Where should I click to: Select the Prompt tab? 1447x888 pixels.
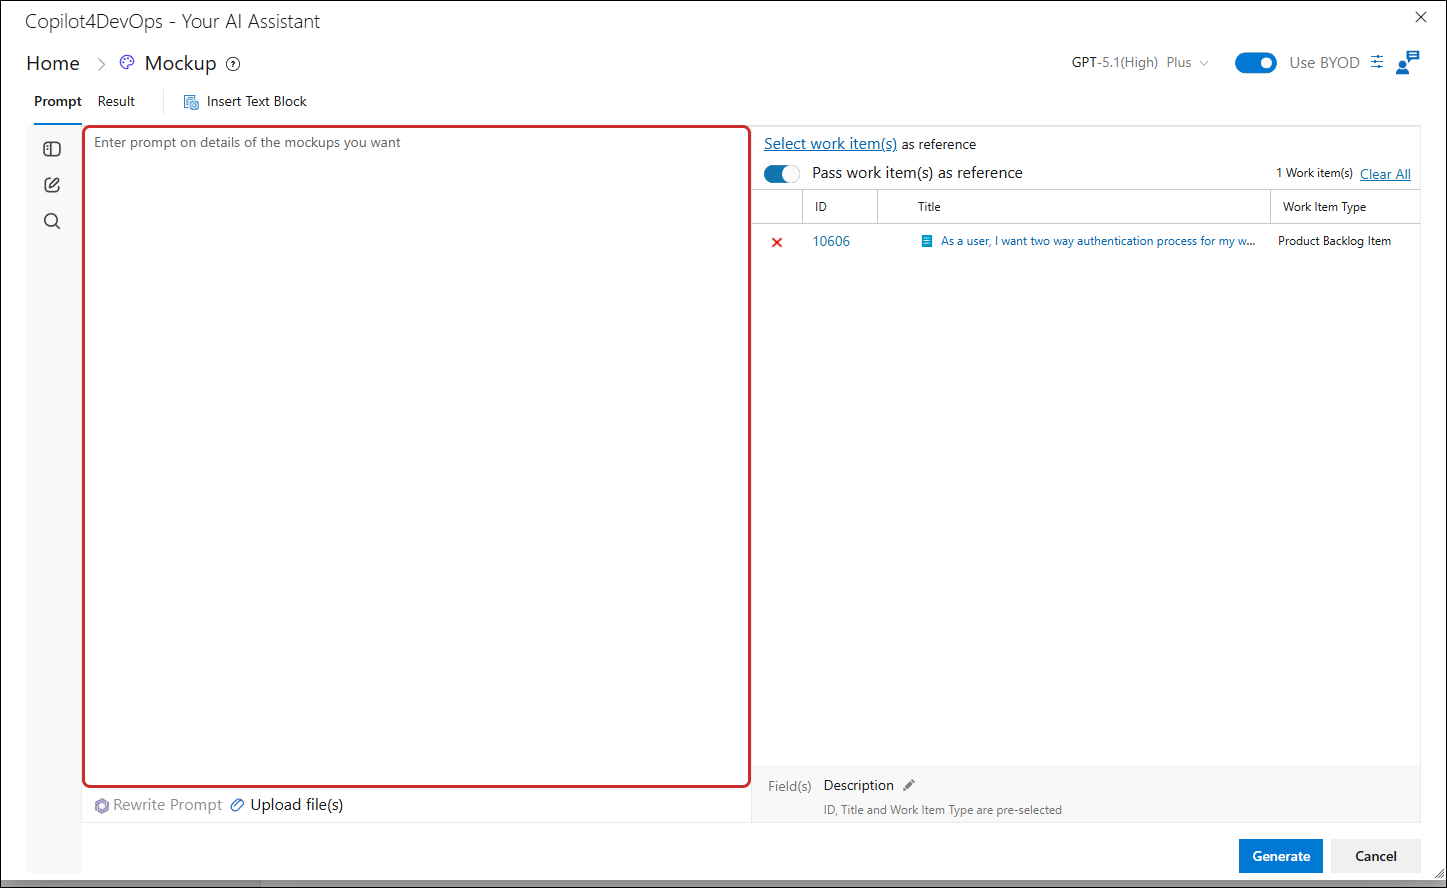tap(58, 101)
